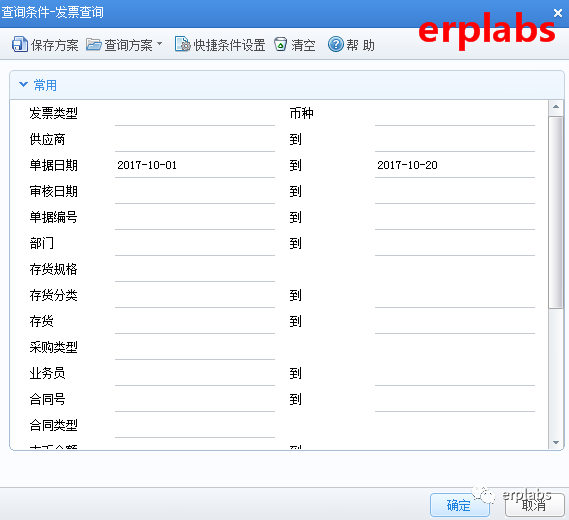Click the vertical scrollbar thumb
The width and height of the screenshot is (569, 520).
click(556, 212)
